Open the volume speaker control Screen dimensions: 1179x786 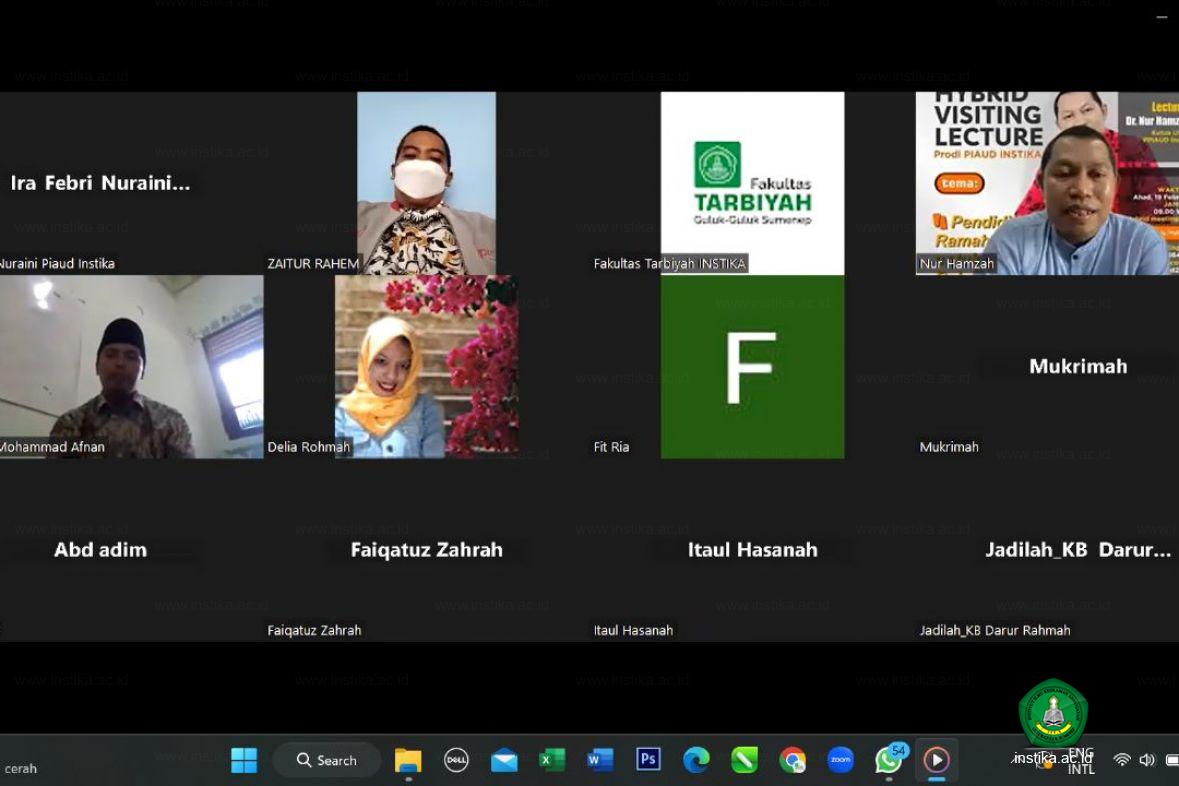coord(1147,760)
